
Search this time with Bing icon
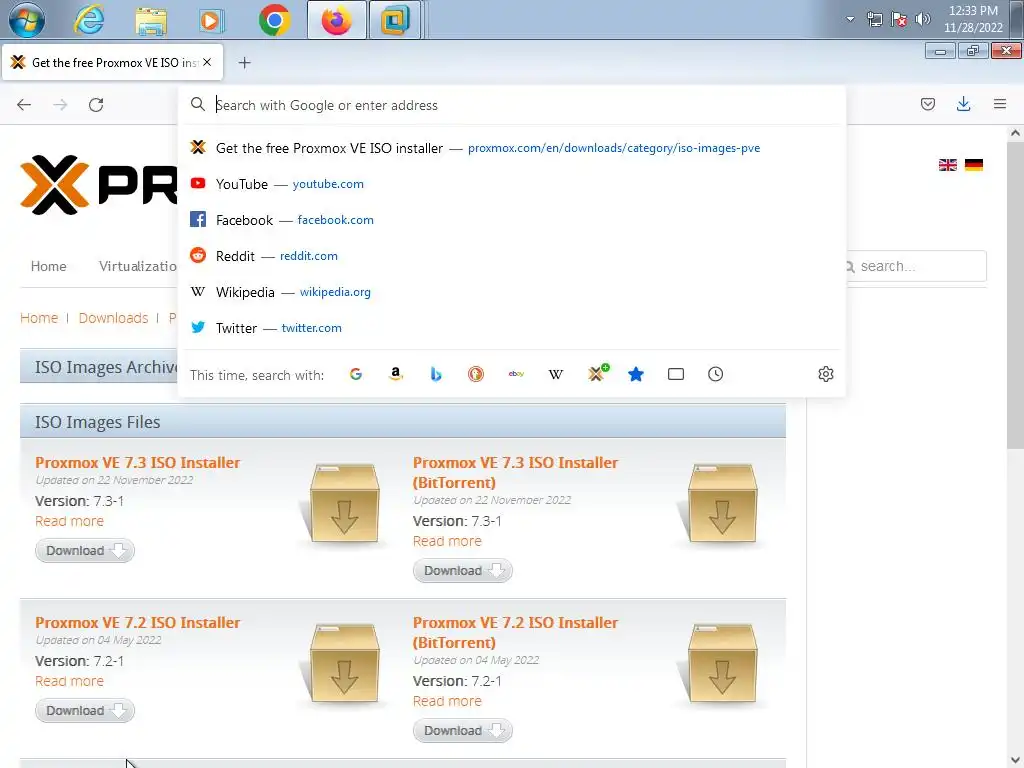(x=436, y=374)
